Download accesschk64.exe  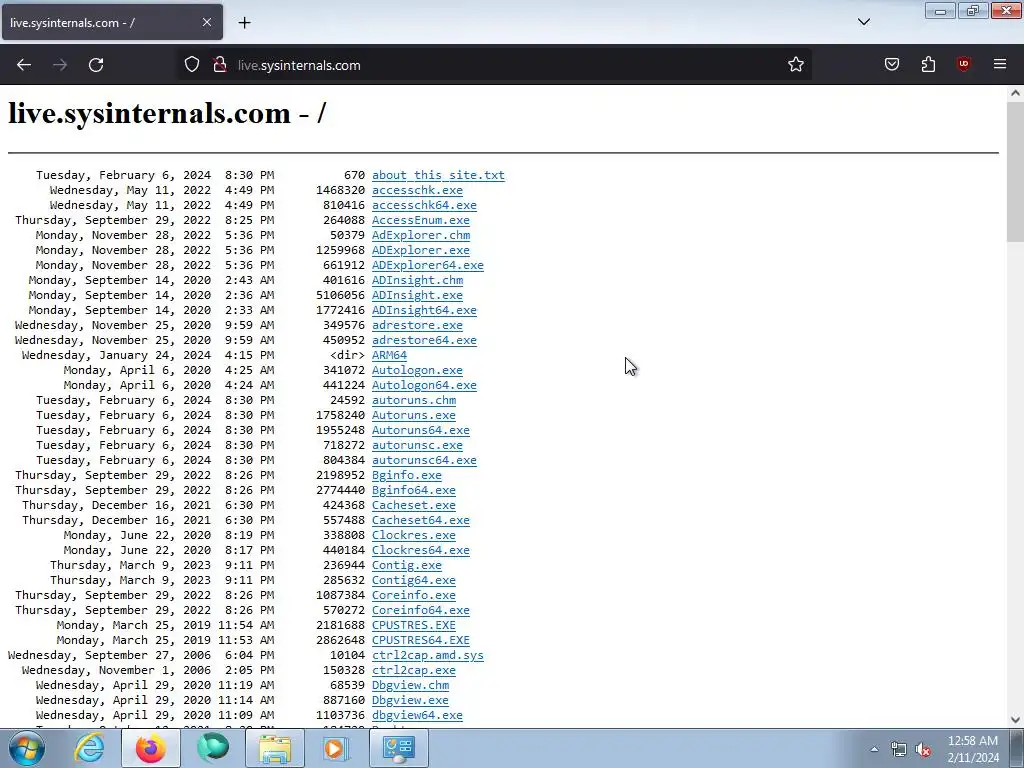(424, 205)
